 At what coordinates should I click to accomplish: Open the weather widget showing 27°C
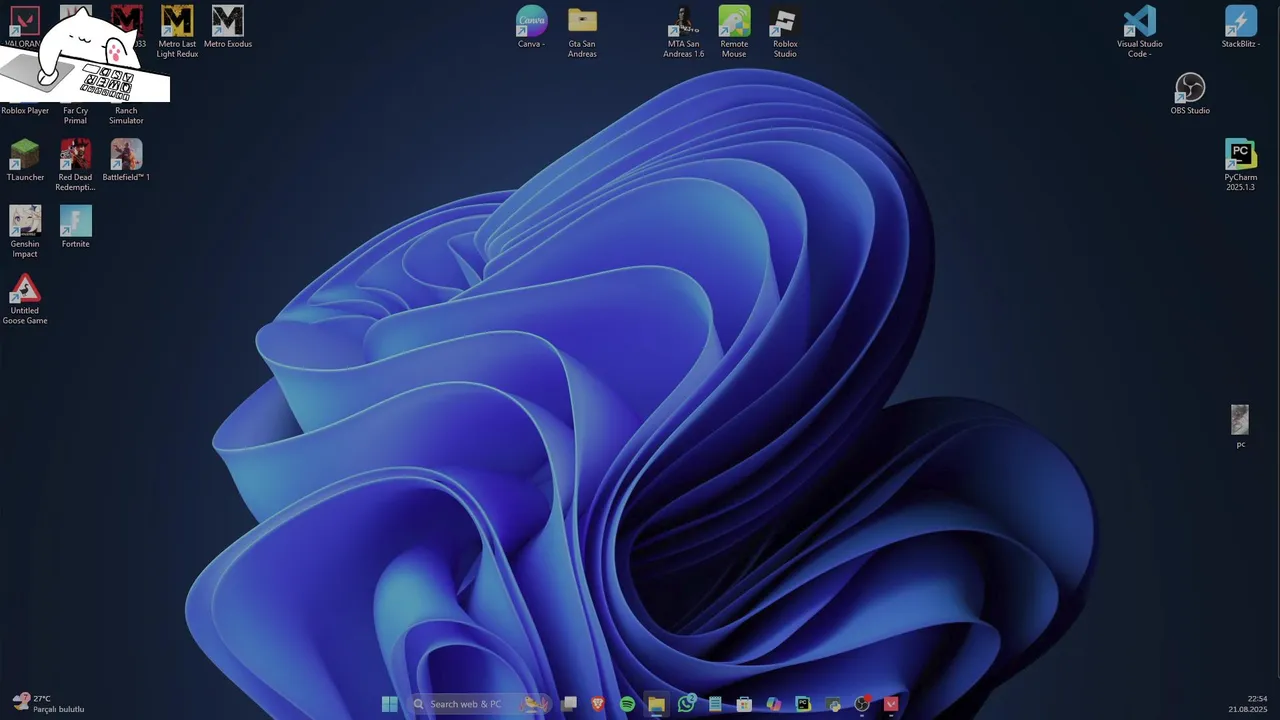point(48,704)
